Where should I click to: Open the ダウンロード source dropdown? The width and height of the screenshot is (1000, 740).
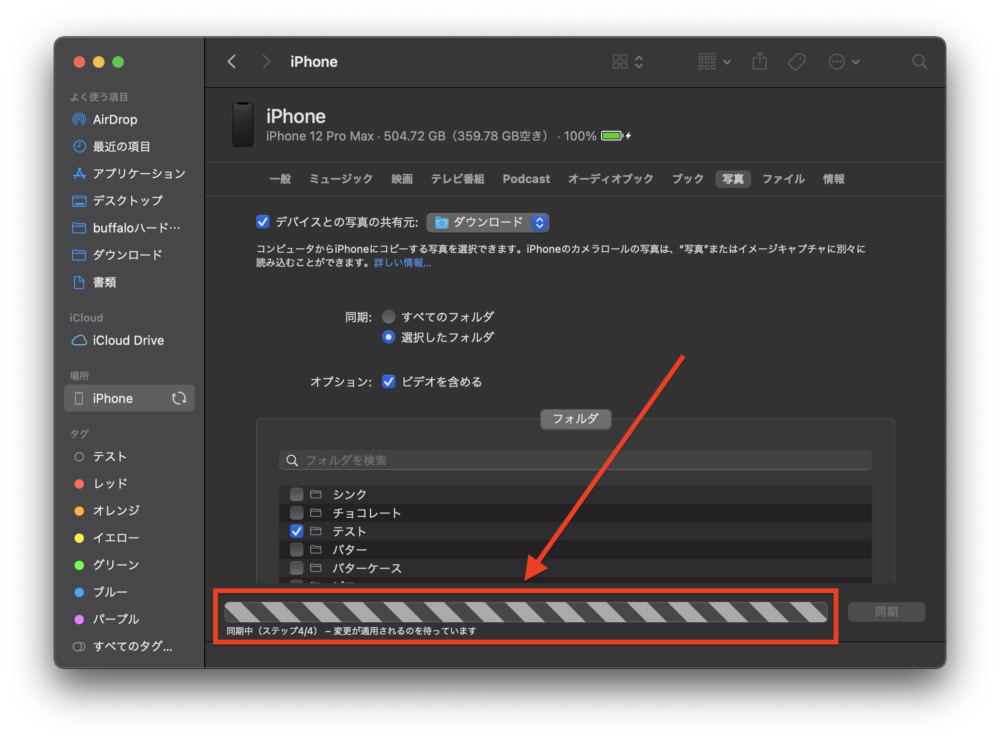[x=488, y=222]
